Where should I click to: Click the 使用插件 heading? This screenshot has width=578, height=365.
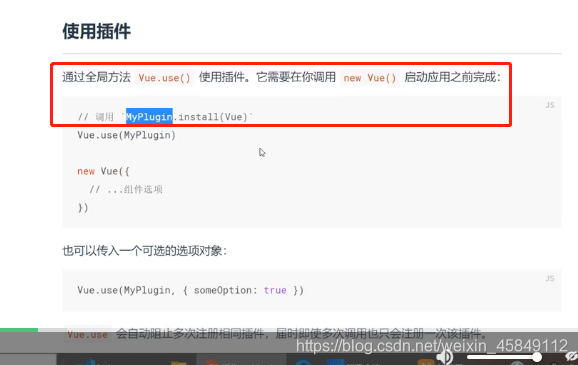[97, 31]
